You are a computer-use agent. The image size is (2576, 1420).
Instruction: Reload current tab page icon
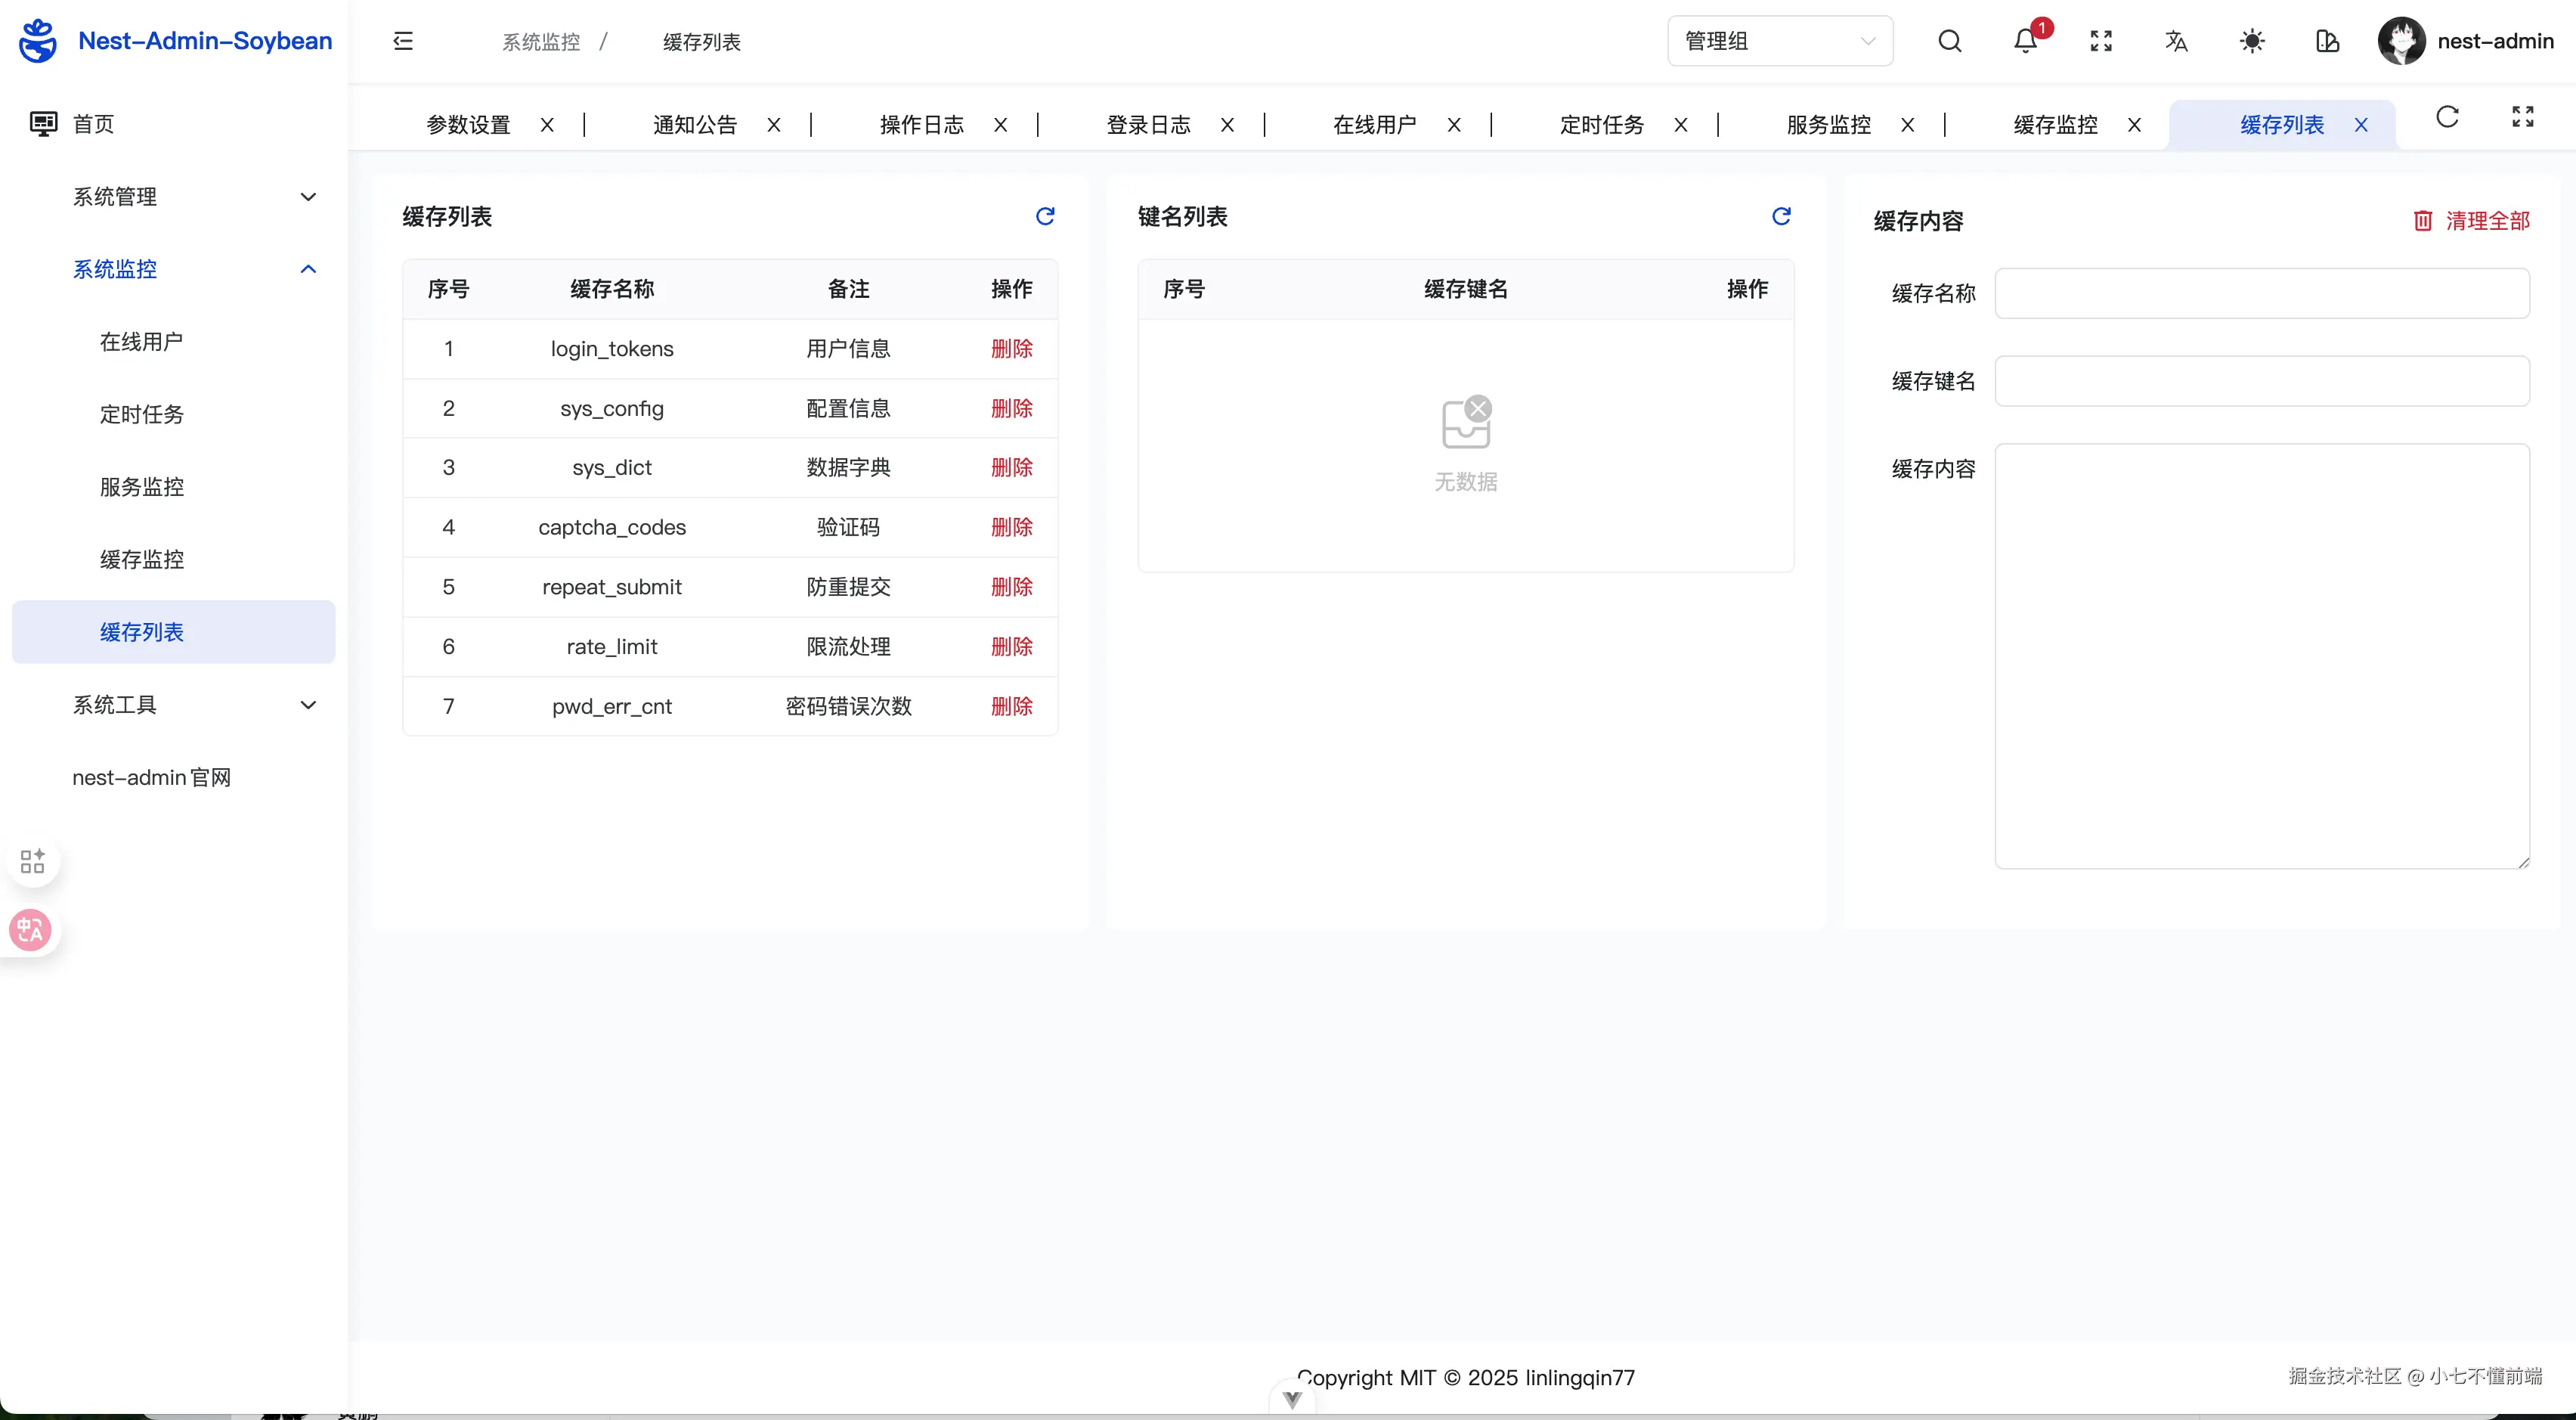tap(2447, 117)
